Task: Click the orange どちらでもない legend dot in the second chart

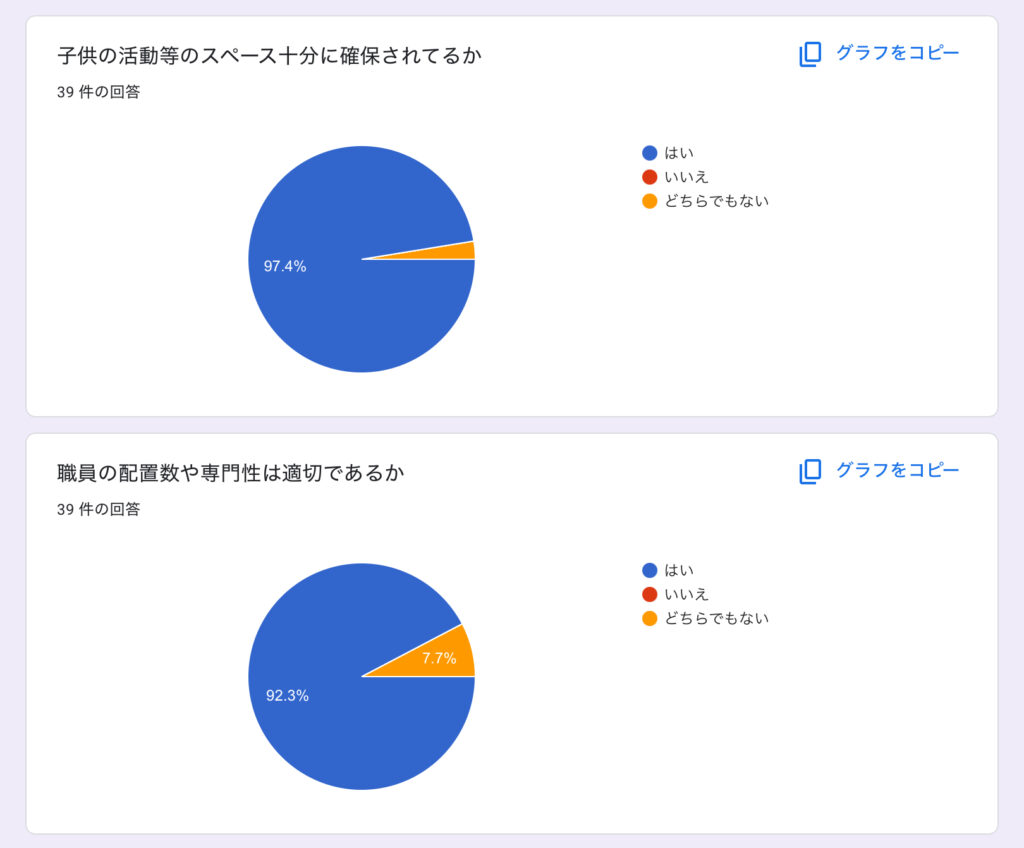Action: click(650, 618)
